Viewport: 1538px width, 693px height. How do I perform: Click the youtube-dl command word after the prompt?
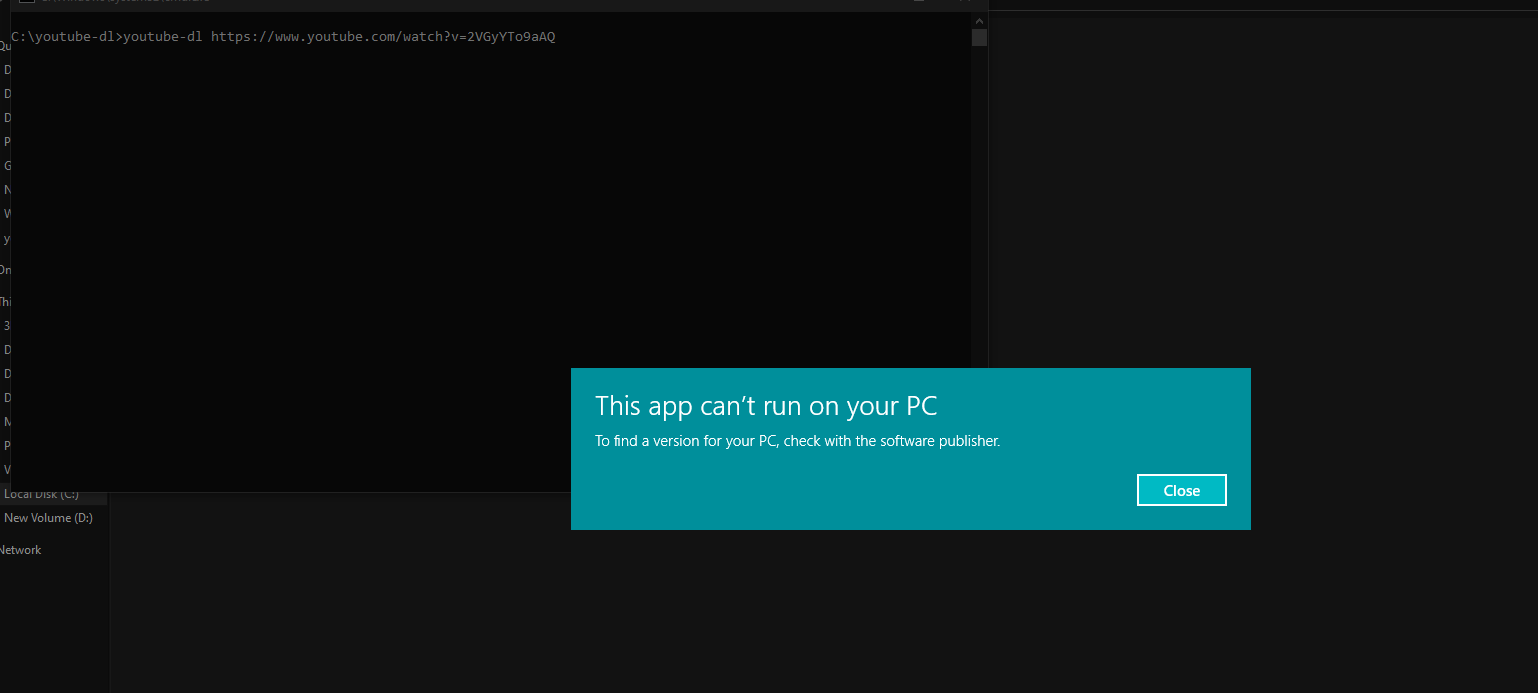point(162,37)
